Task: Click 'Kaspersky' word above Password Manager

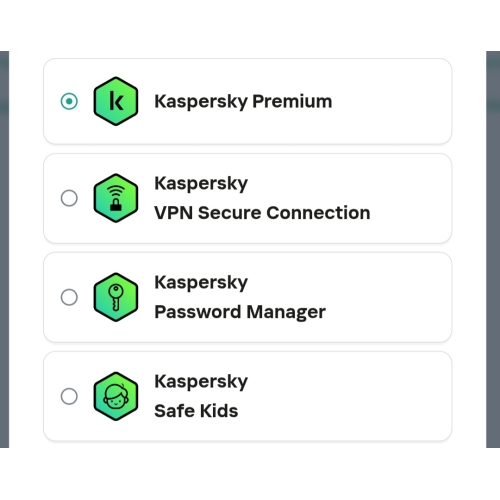Action: tap(201, 283)
